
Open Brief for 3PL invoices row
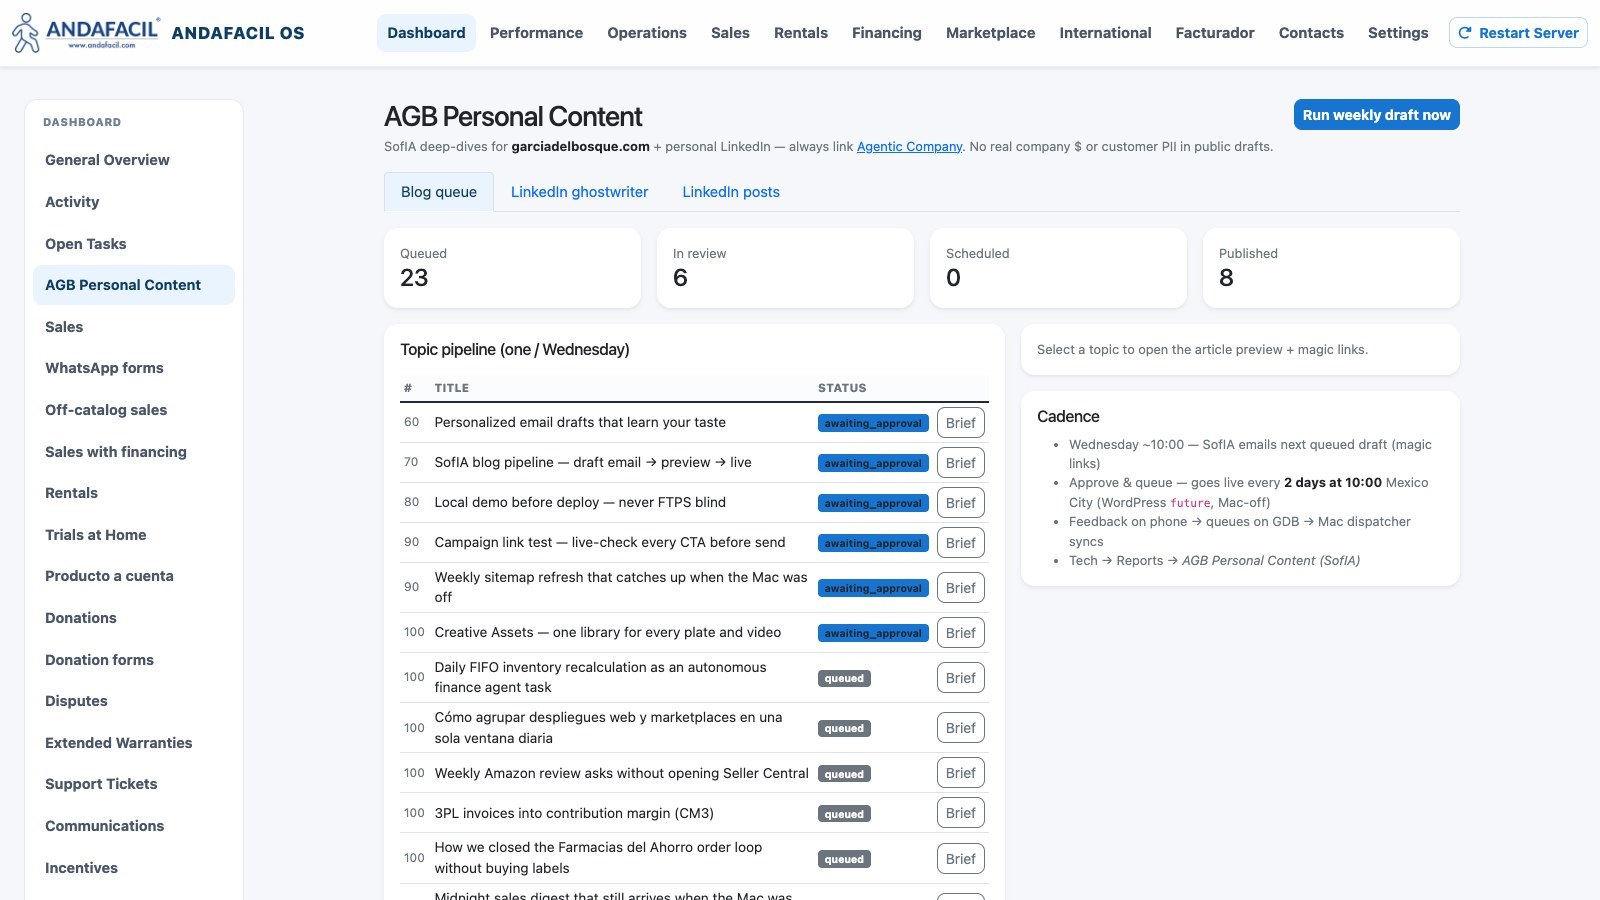961,813
